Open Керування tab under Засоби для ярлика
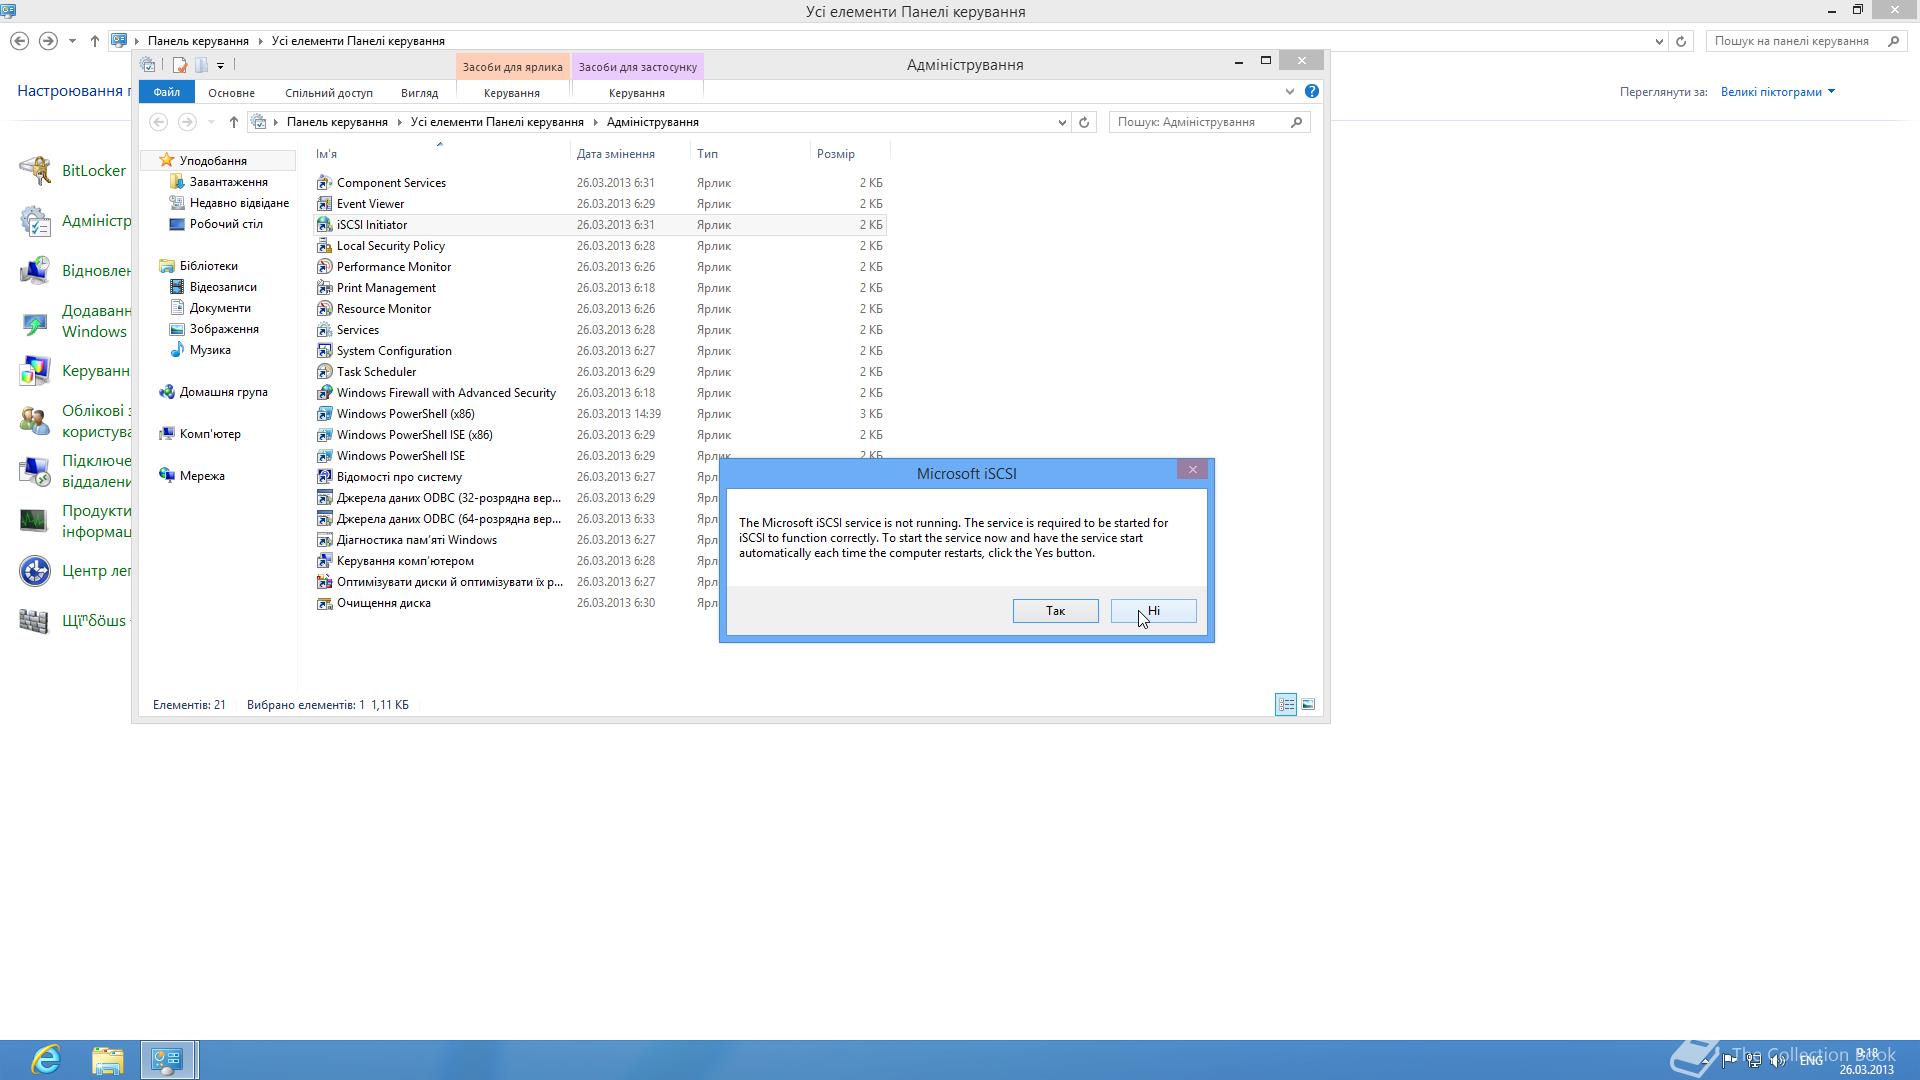The image size is (1920, 1080). [x=512, y=93]
